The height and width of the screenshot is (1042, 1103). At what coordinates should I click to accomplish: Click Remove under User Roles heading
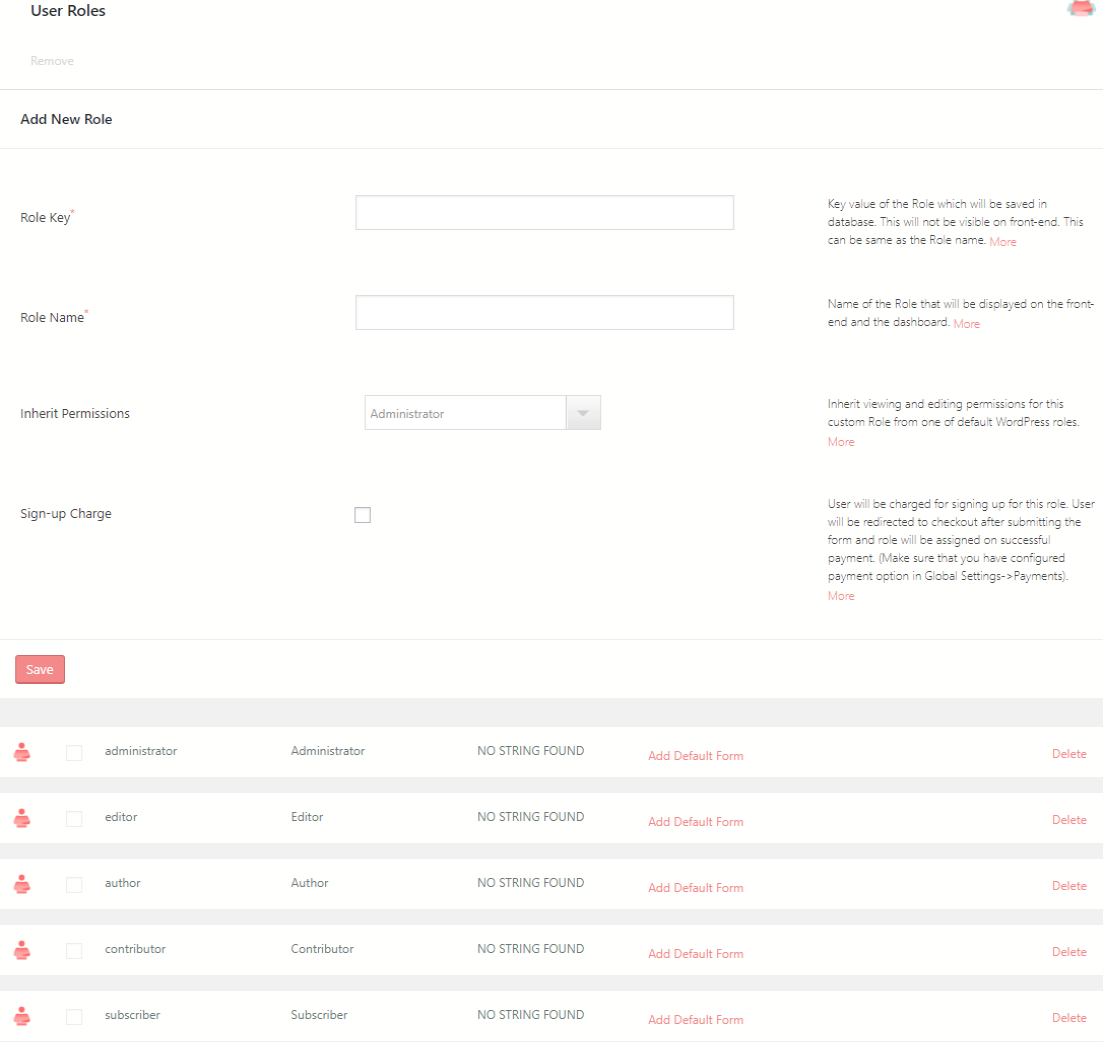(52, 61)
